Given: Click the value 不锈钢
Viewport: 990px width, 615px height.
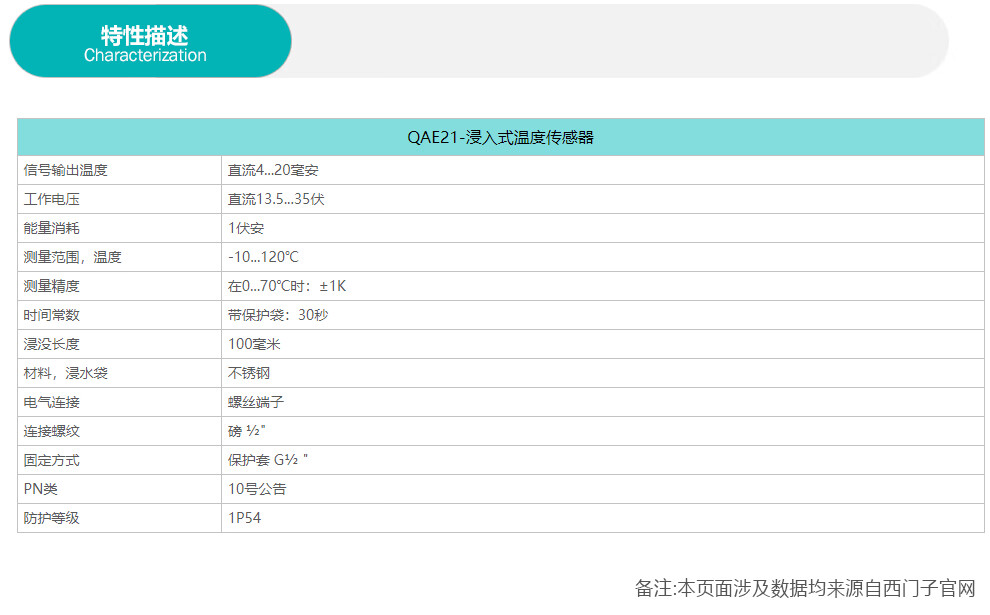Looking at the screenshot, I should [249, 373].
